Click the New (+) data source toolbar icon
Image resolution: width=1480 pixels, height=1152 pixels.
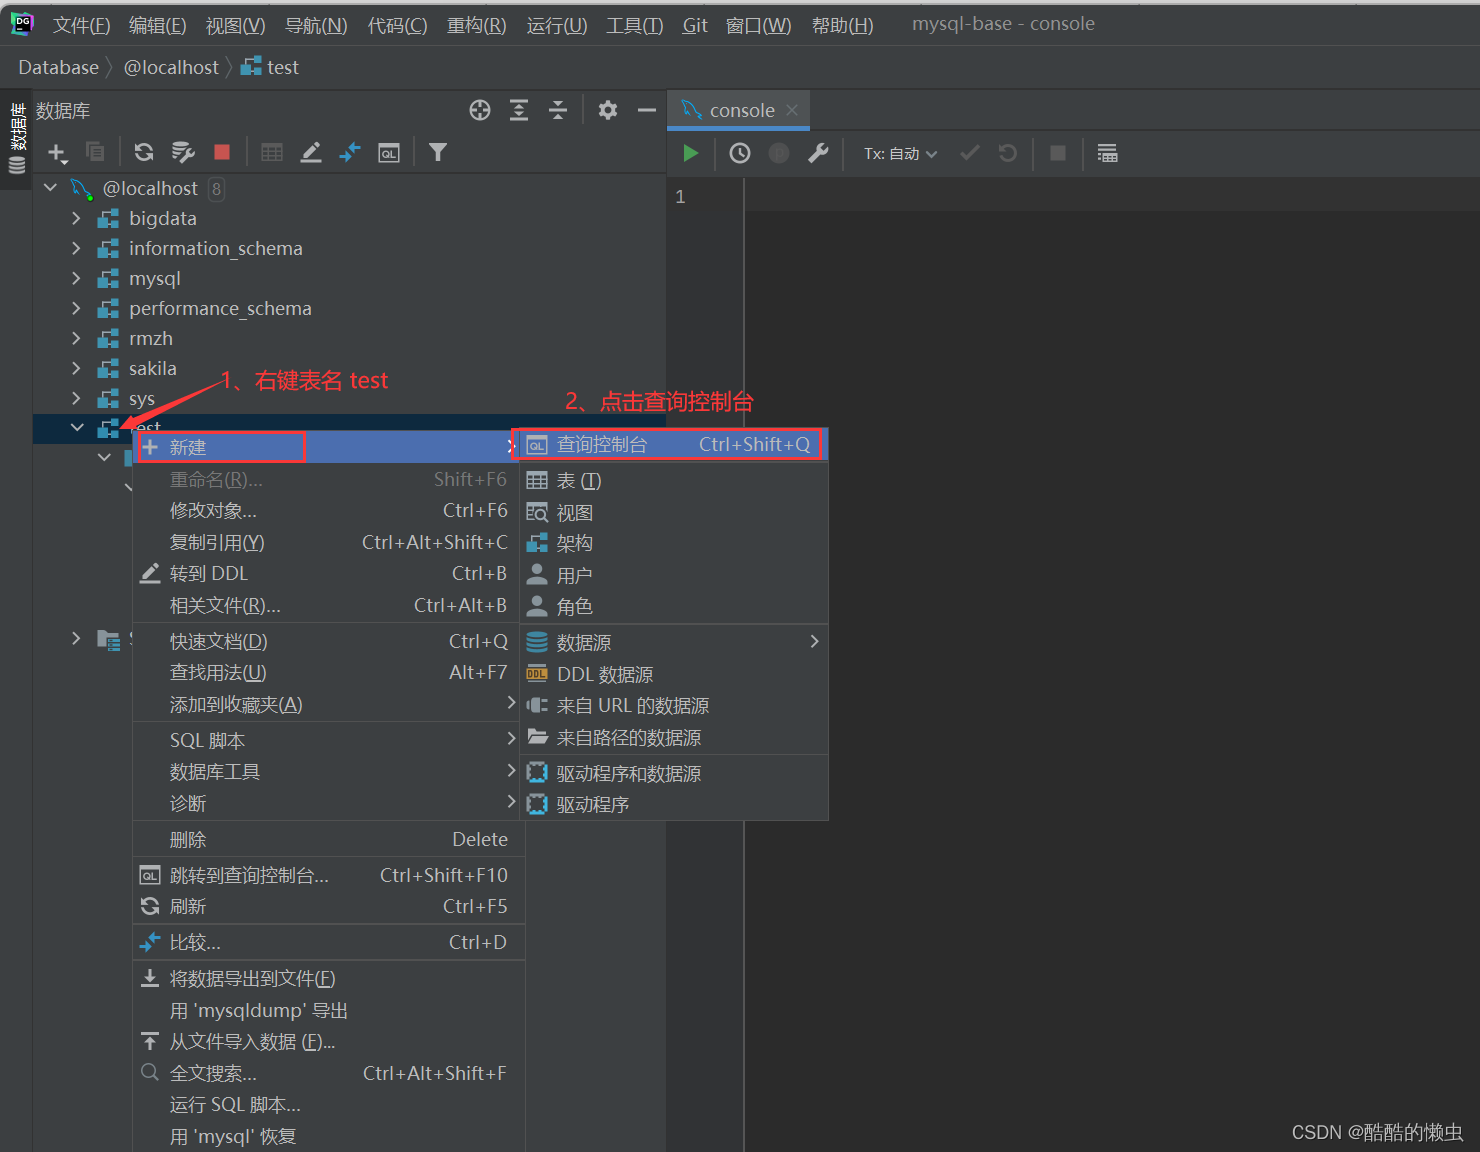pyautogui.click(x=57, y=153)
